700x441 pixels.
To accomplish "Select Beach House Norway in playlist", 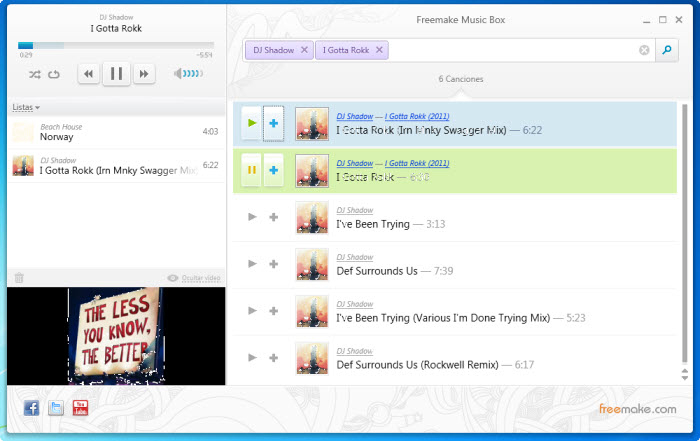I will [116, 132].
